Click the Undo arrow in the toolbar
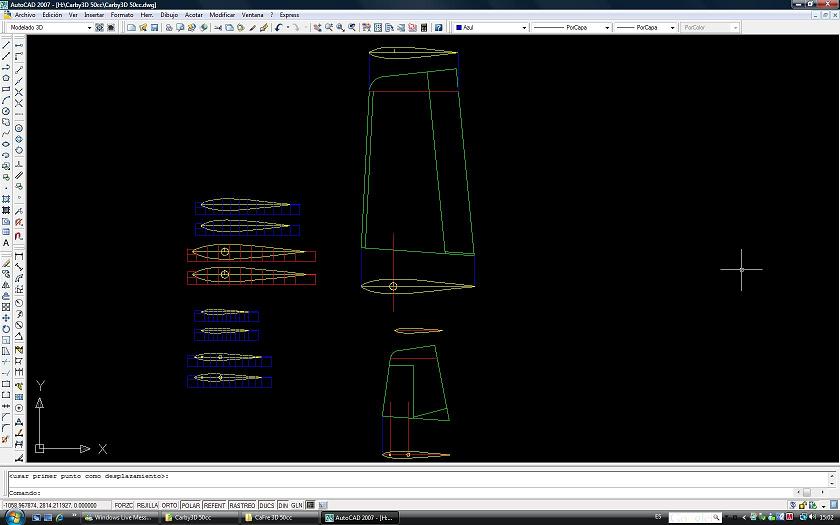Image resolution: width=840 pixels, height=525 pixels. pyautogui.click(x=277, y=28)
